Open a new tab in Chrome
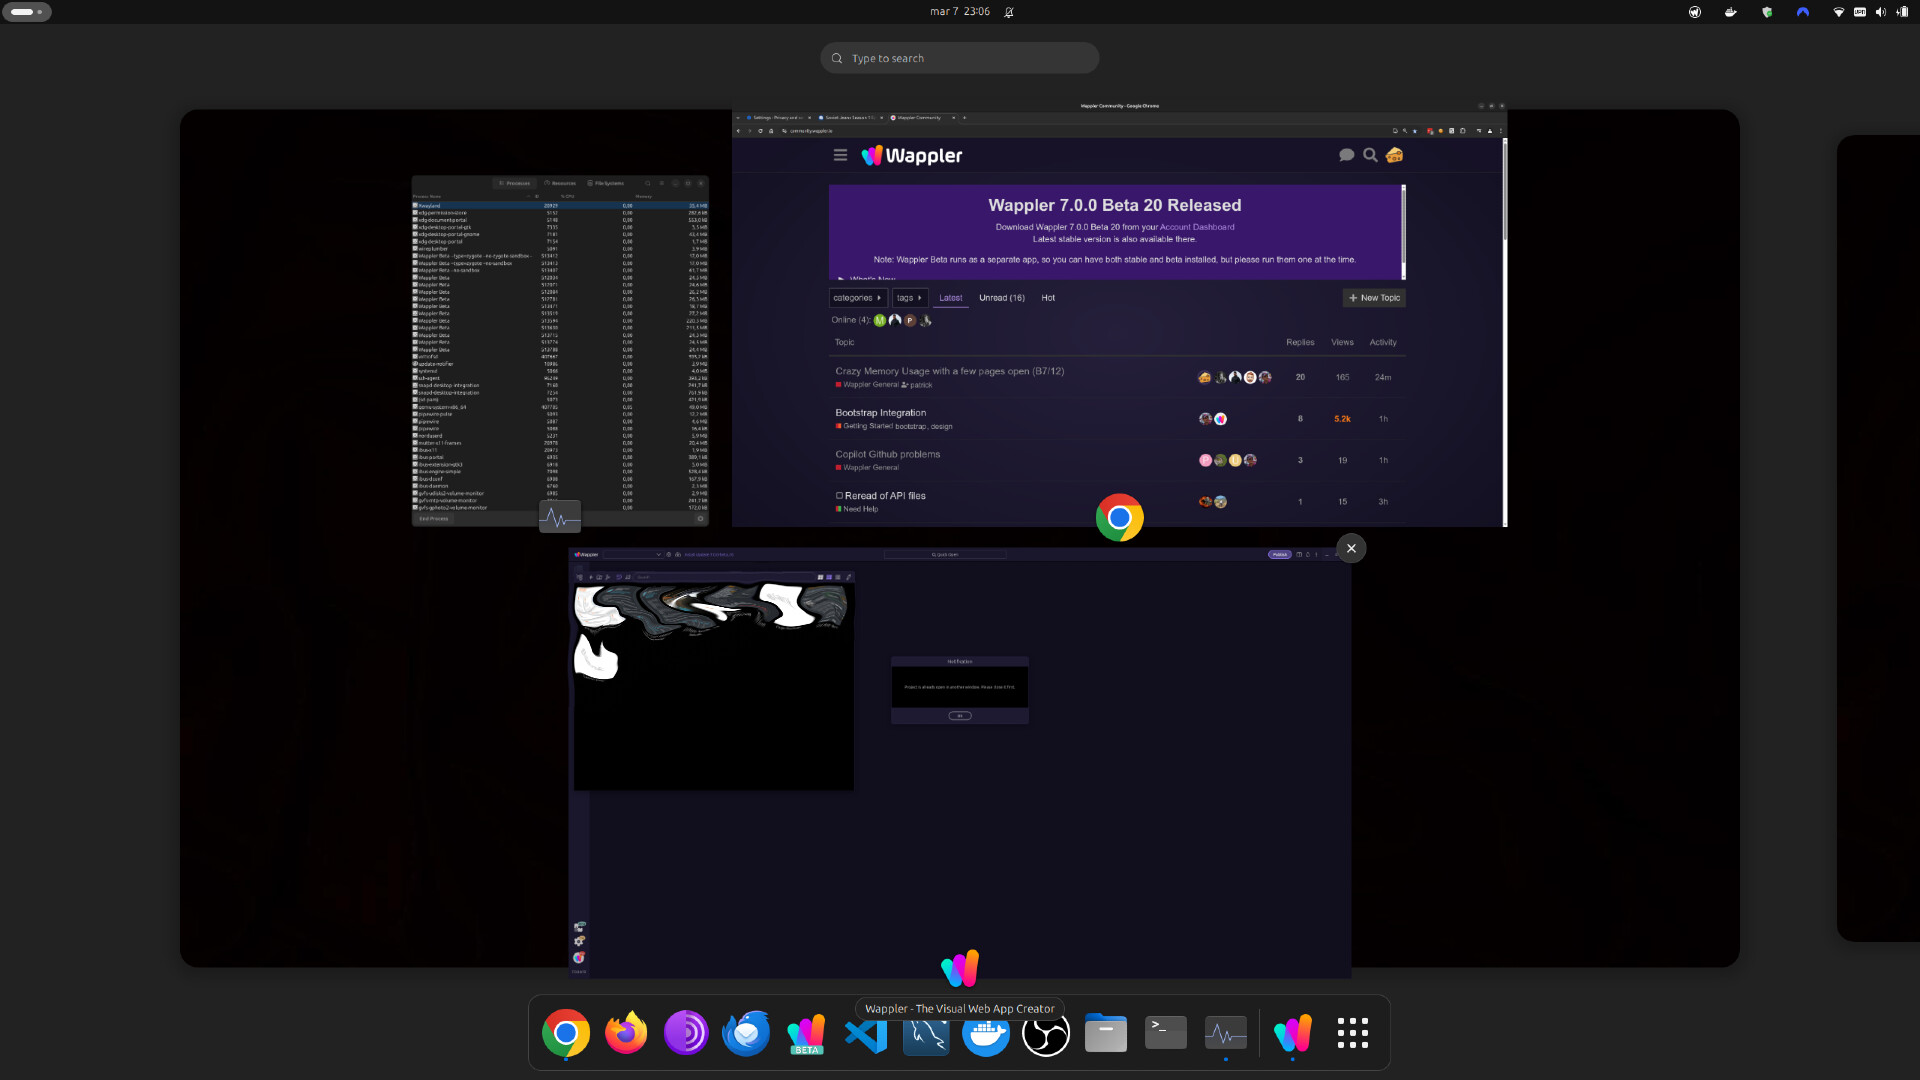 (x=964, y=118)
